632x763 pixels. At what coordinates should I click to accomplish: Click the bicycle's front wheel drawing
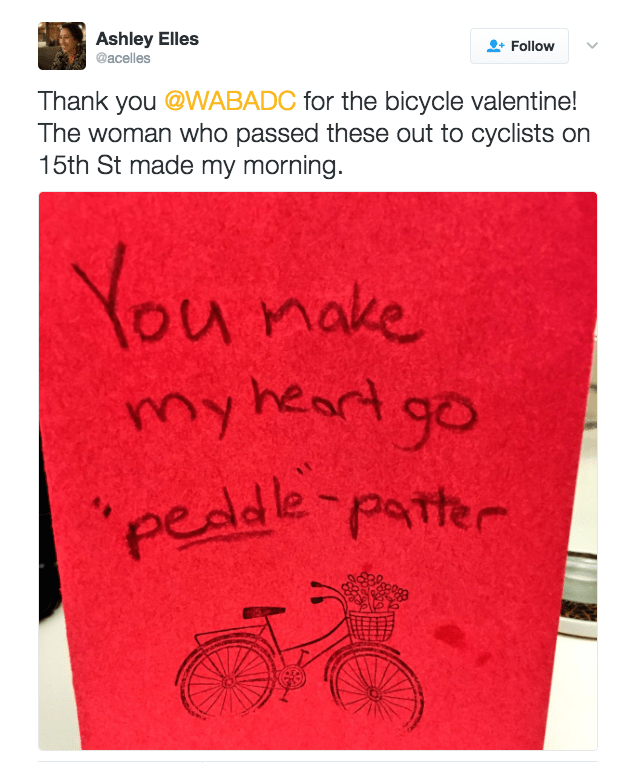pyautogui.click(x=374, y=692)
